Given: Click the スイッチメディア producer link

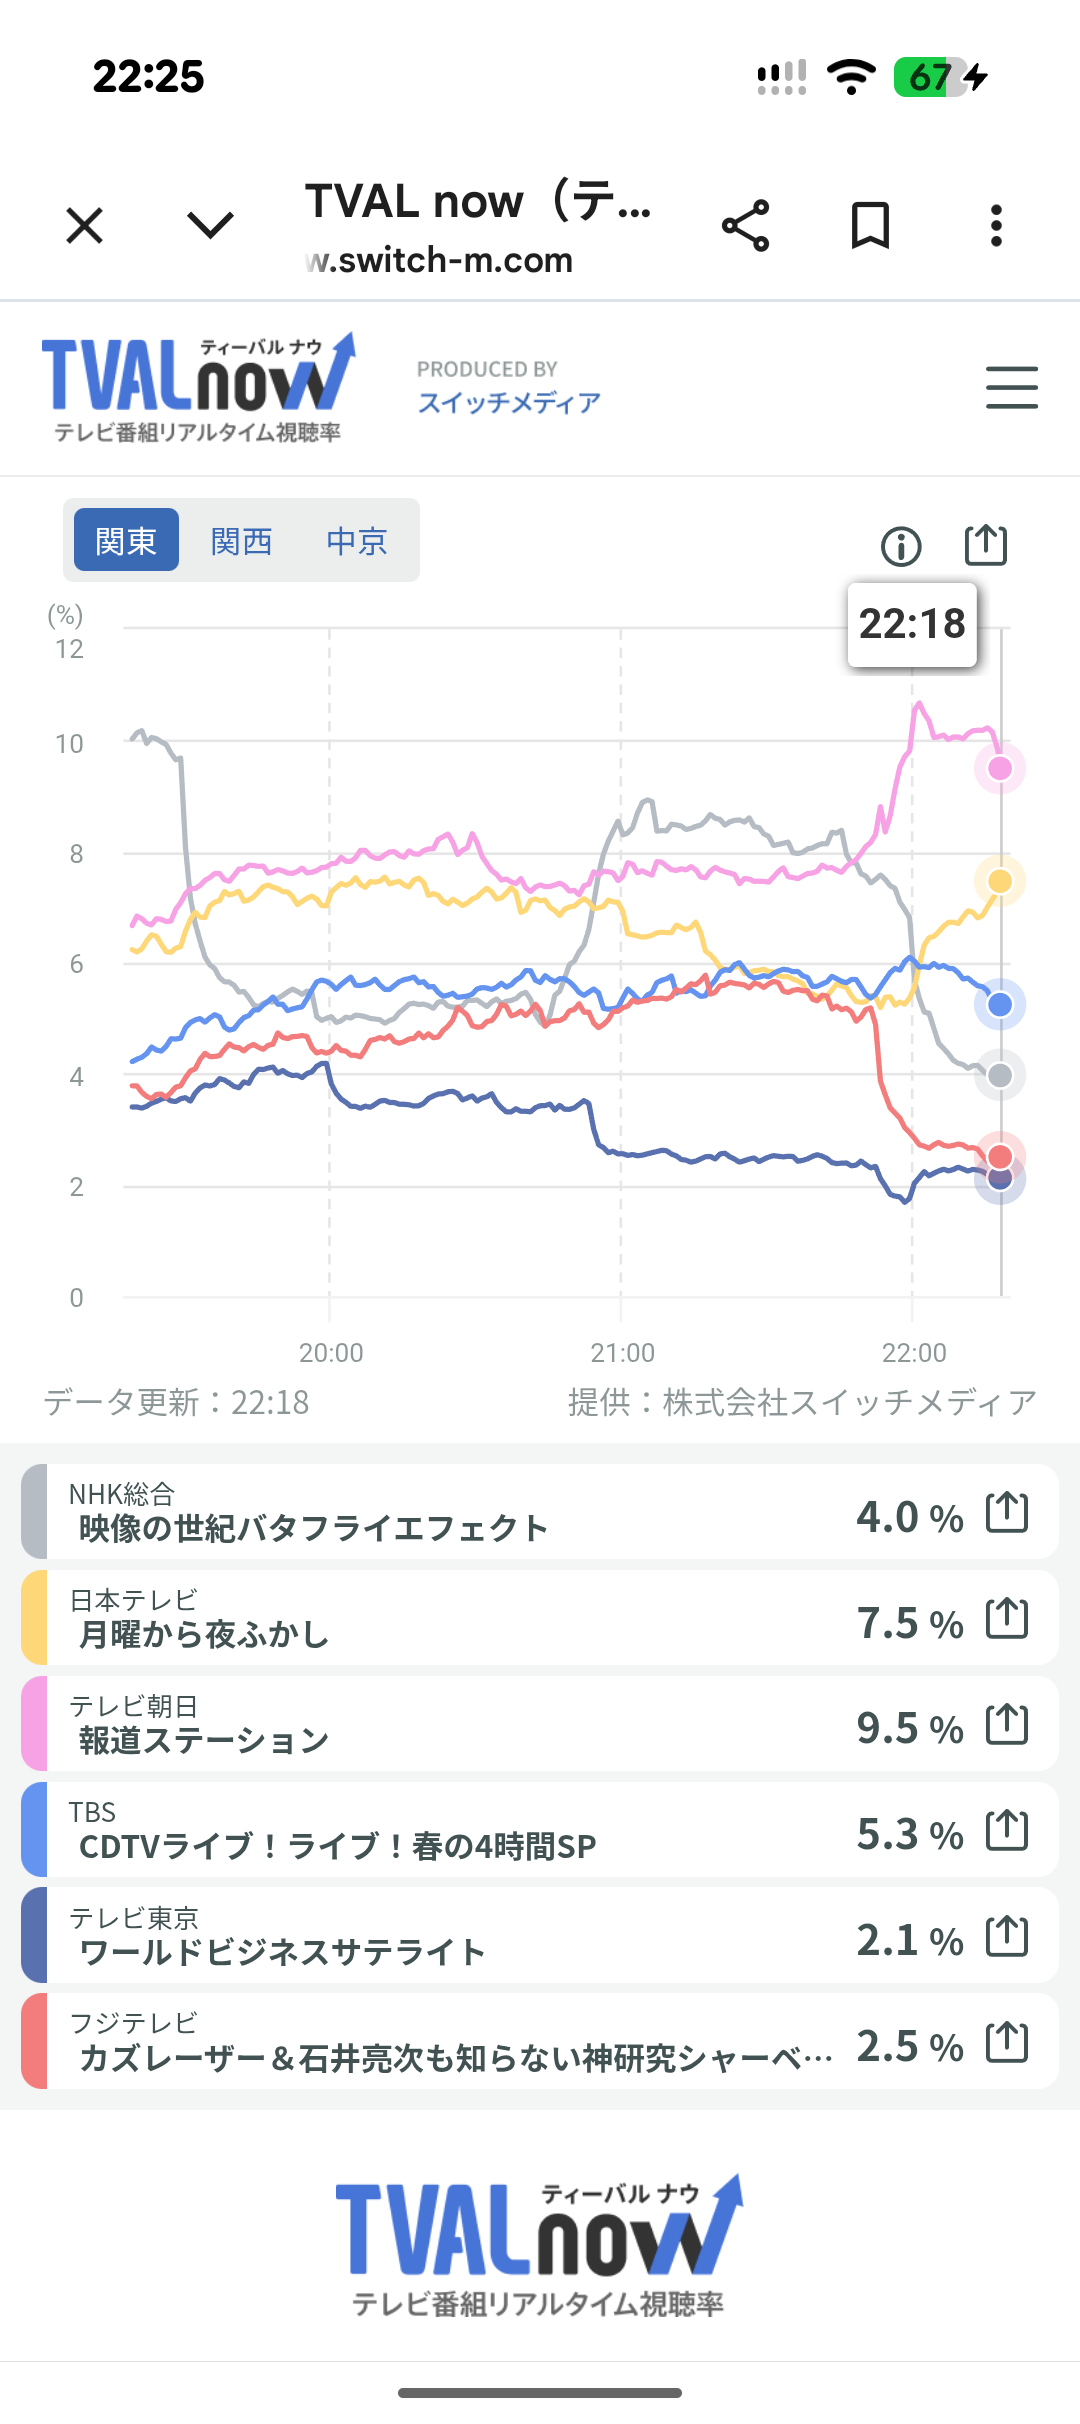Looking at the screenshot, I should 509,402.
